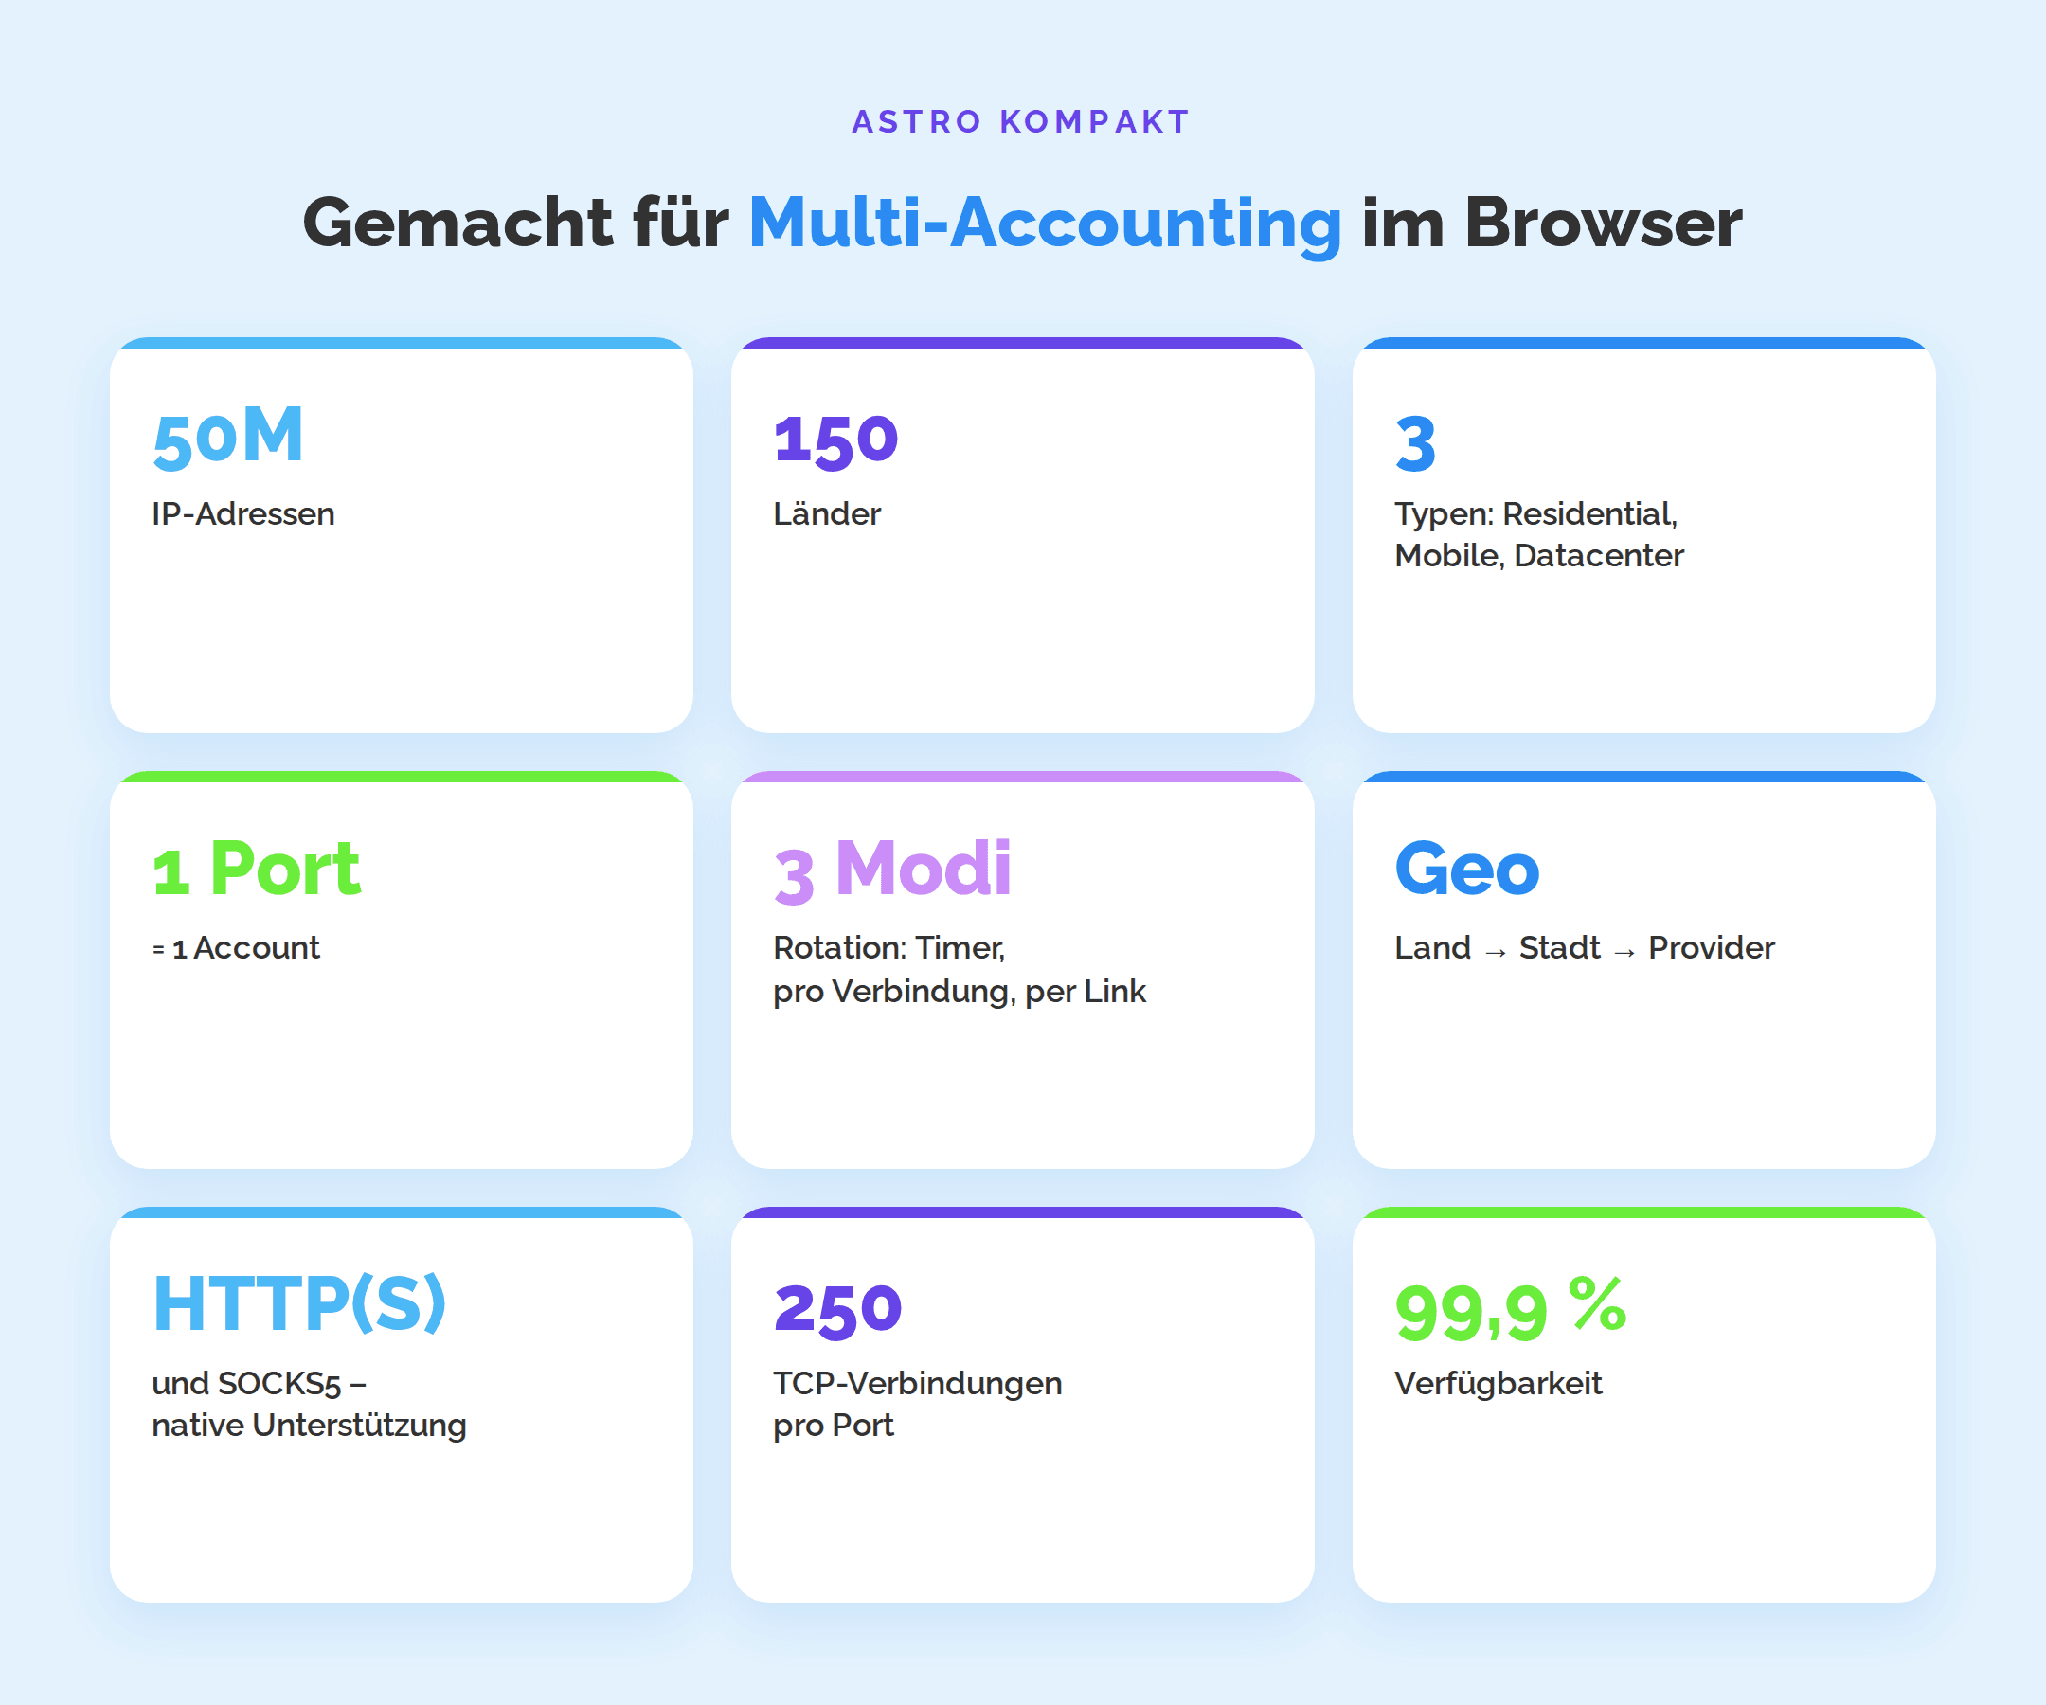The height and width of the screenshot is (1705, 2046).
Task: Click the blue Multi-Accounting headline text
Action: click(x=1044, y=223)
